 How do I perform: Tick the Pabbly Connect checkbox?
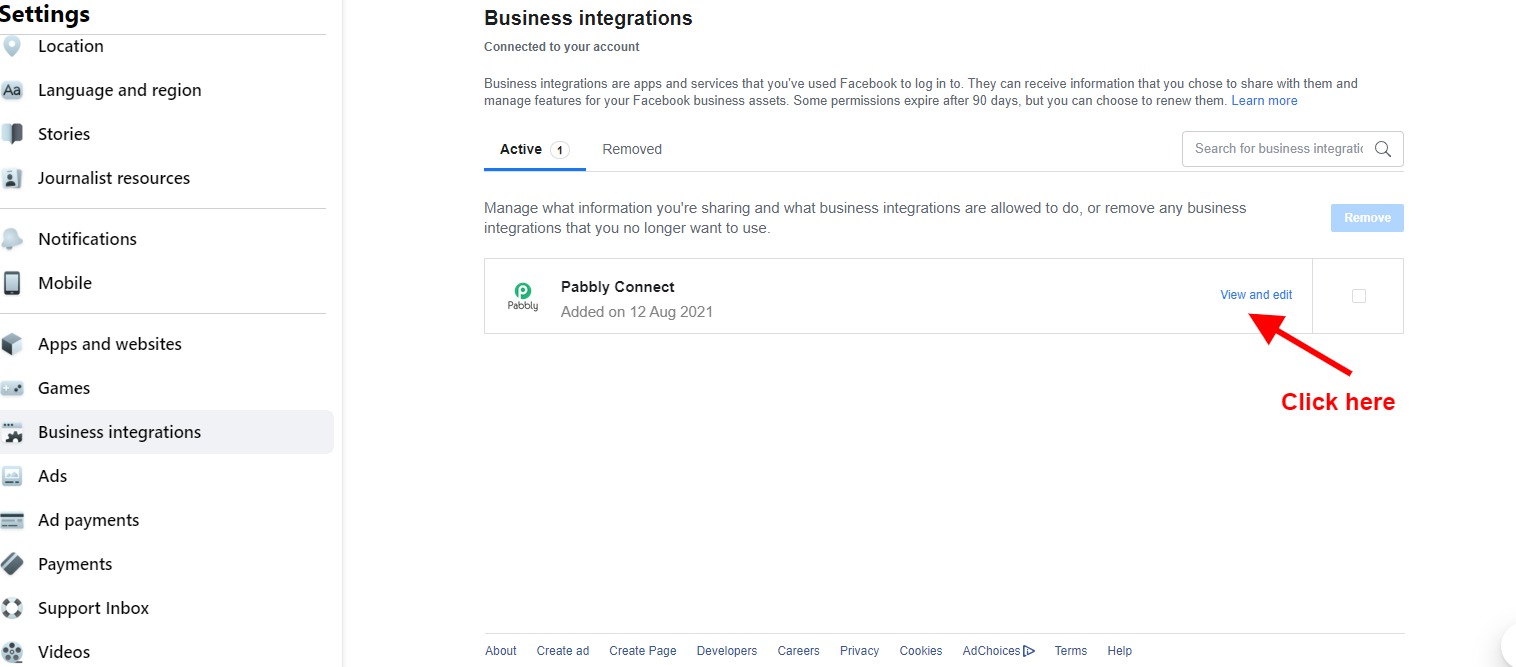click(1358, 296)
